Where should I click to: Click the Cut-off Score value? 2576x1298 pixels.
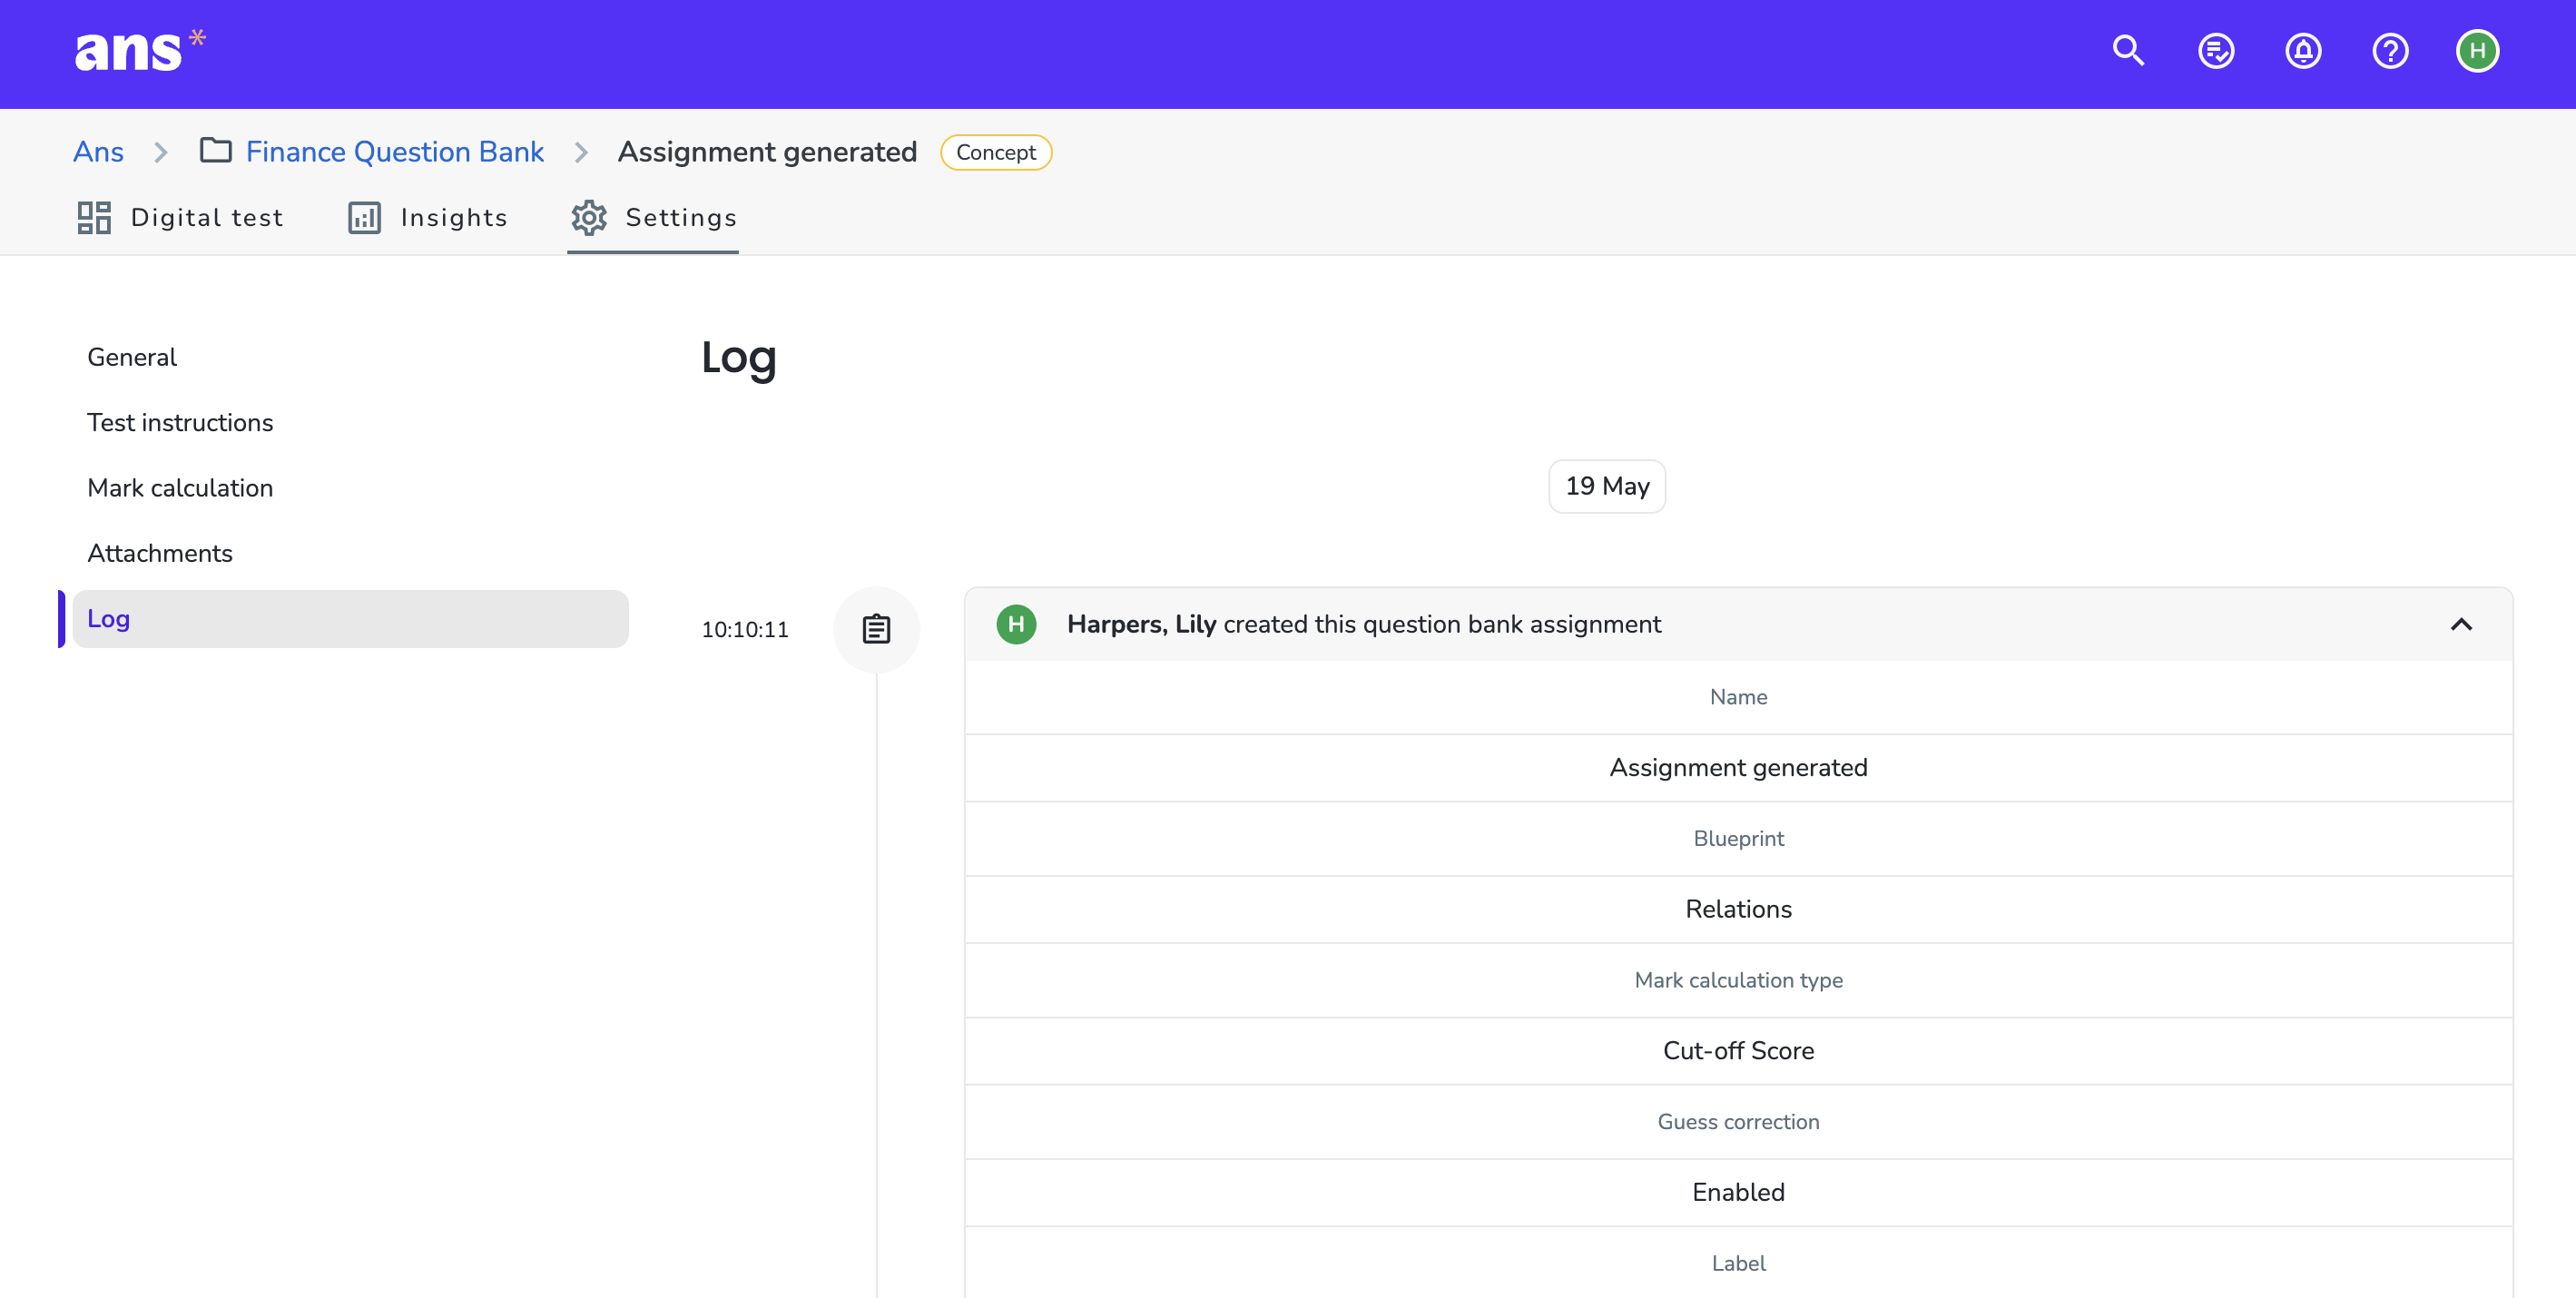(x=1738, y=1051)
